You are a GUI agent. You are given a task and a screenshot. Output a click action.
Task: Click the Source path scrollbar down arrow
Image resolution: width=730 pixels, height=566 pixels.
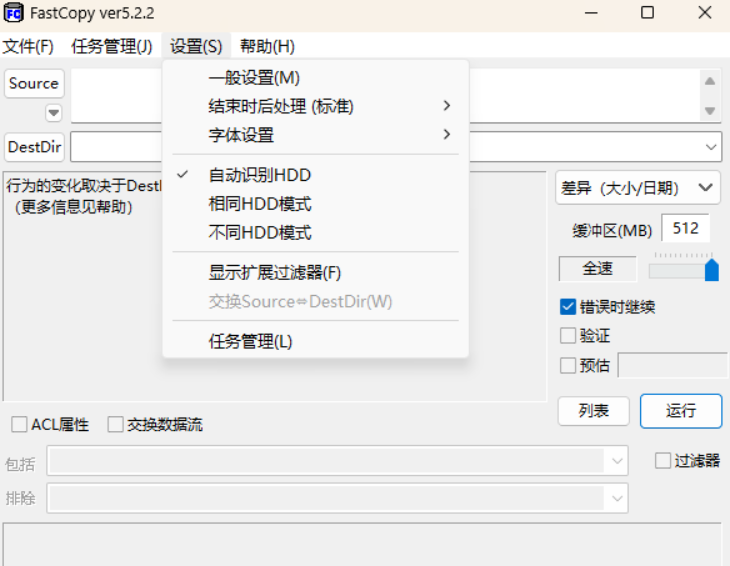710,111
